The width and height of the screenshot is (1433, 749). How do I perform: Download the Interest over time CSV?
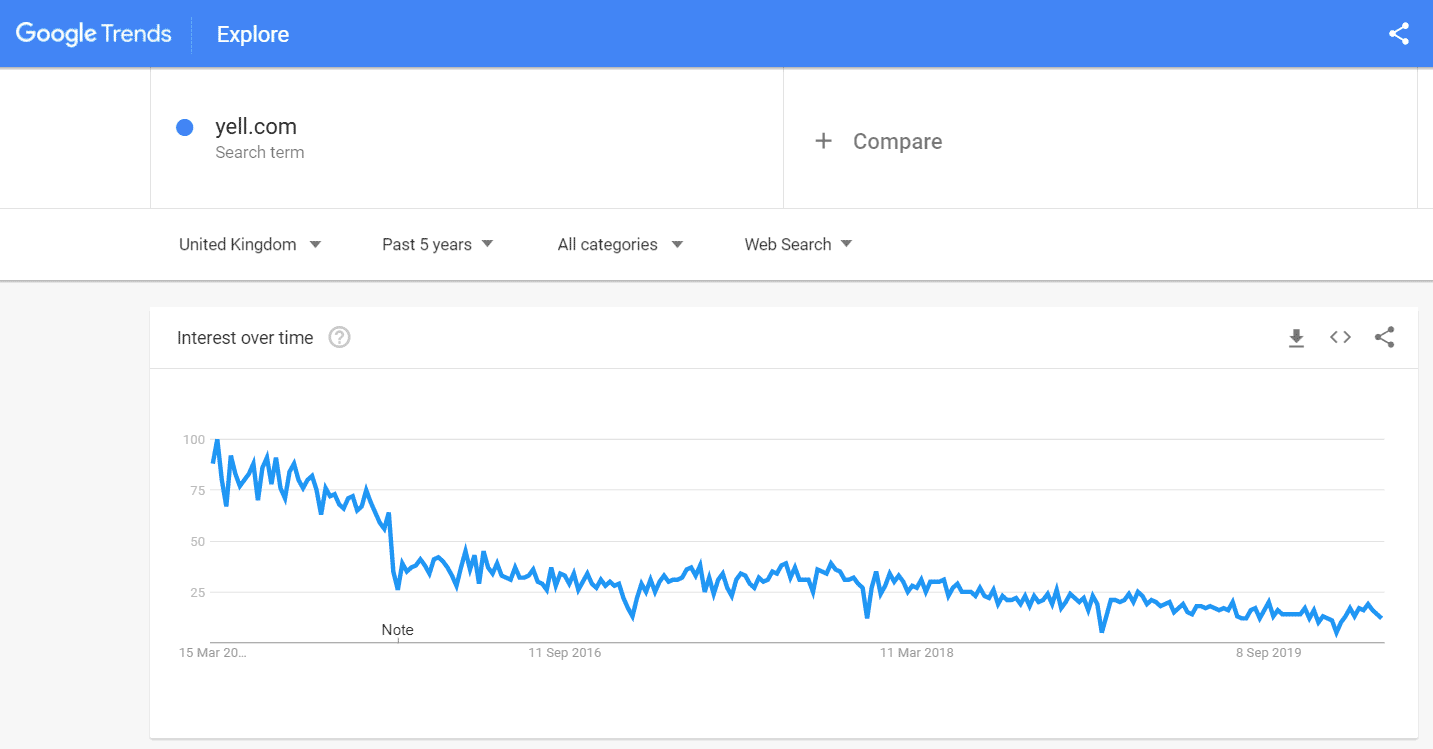(x=1296, y=338)
